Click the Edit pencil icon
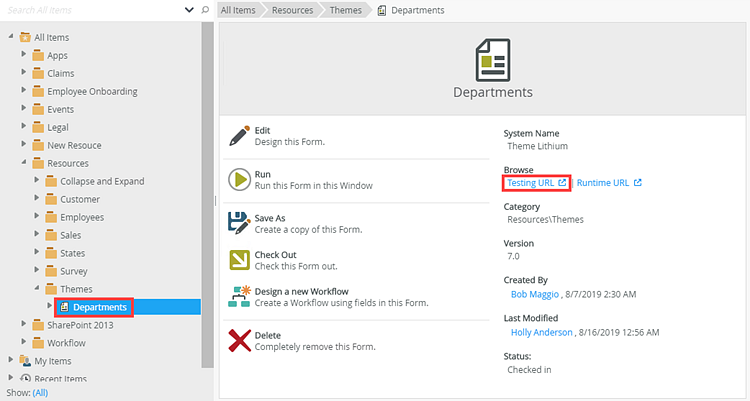This screenshot has height=401, width=750. (239, 136)
